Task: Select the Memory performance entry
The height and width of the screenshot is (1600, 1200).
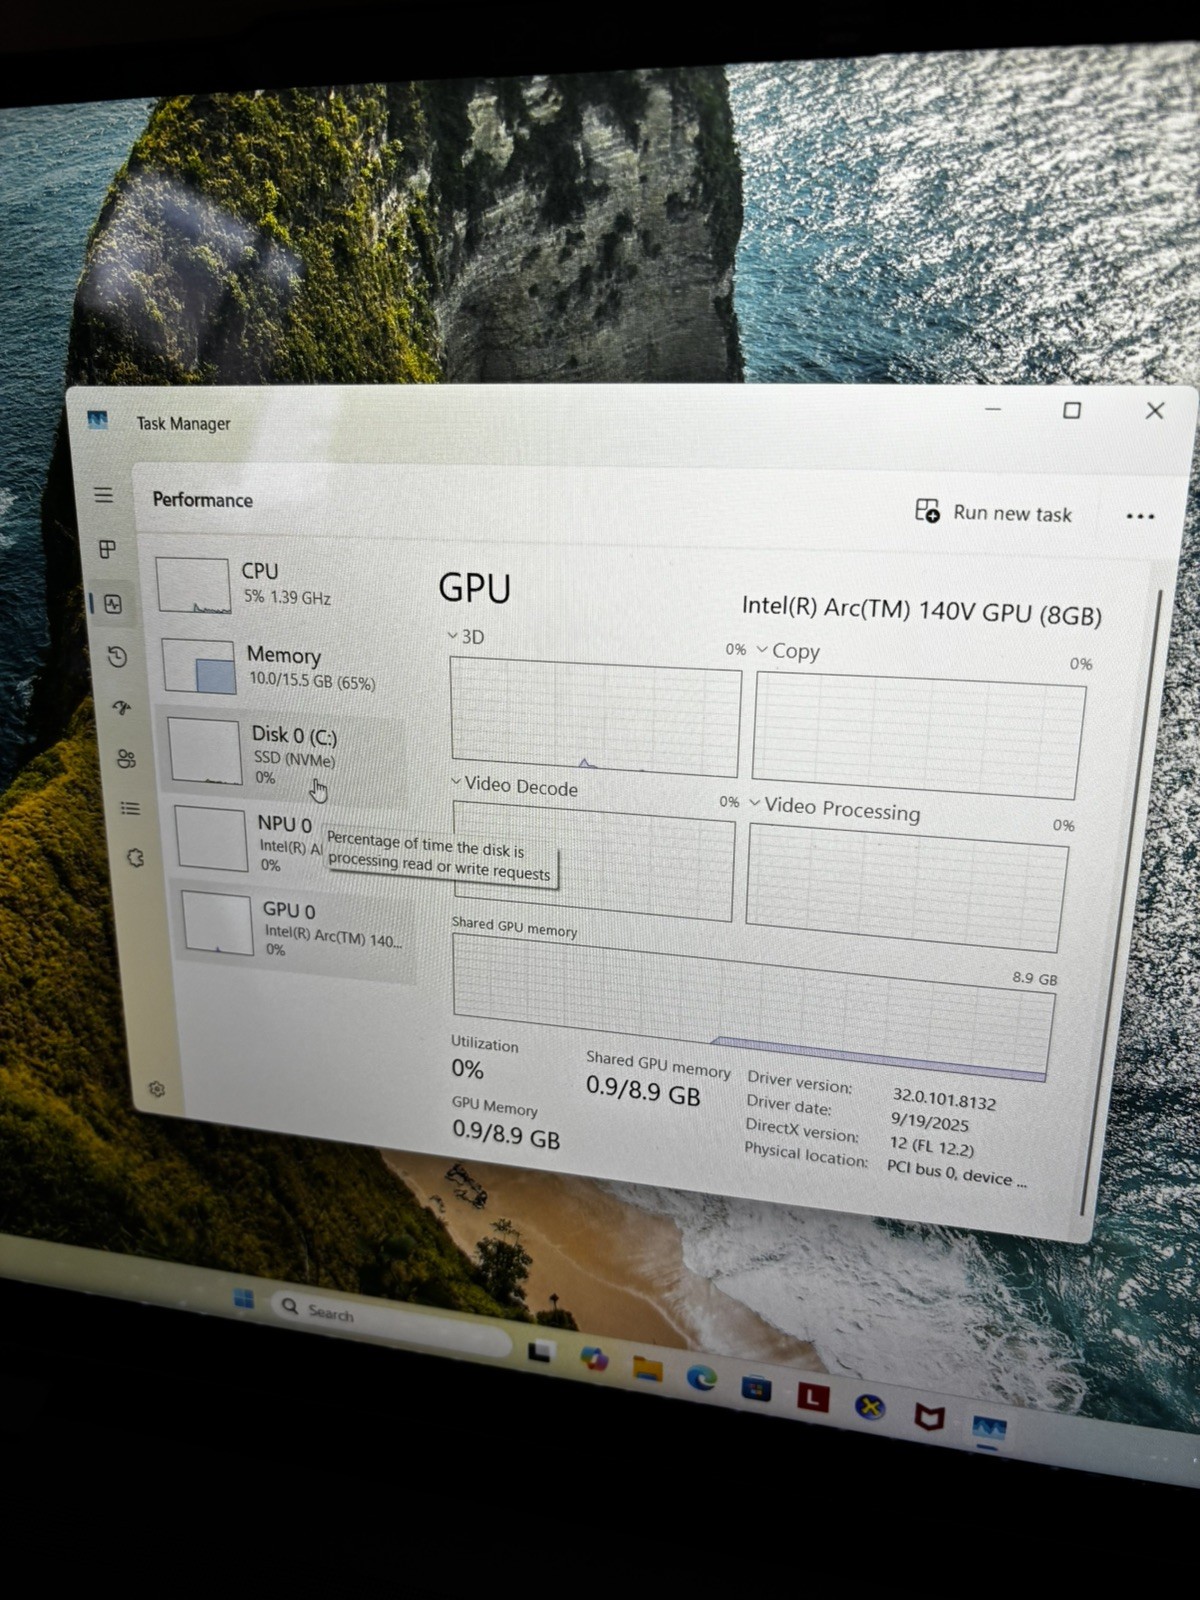Action: click(x=283, y=667)
